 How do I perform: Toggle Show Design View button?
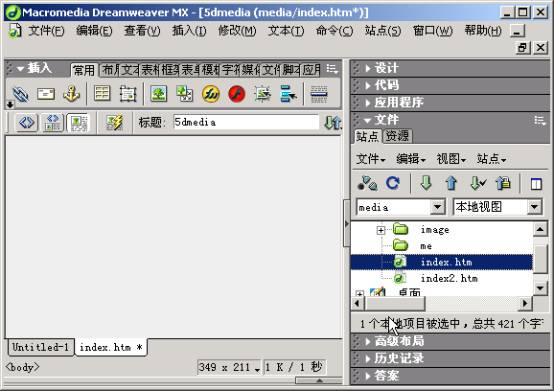78,123
